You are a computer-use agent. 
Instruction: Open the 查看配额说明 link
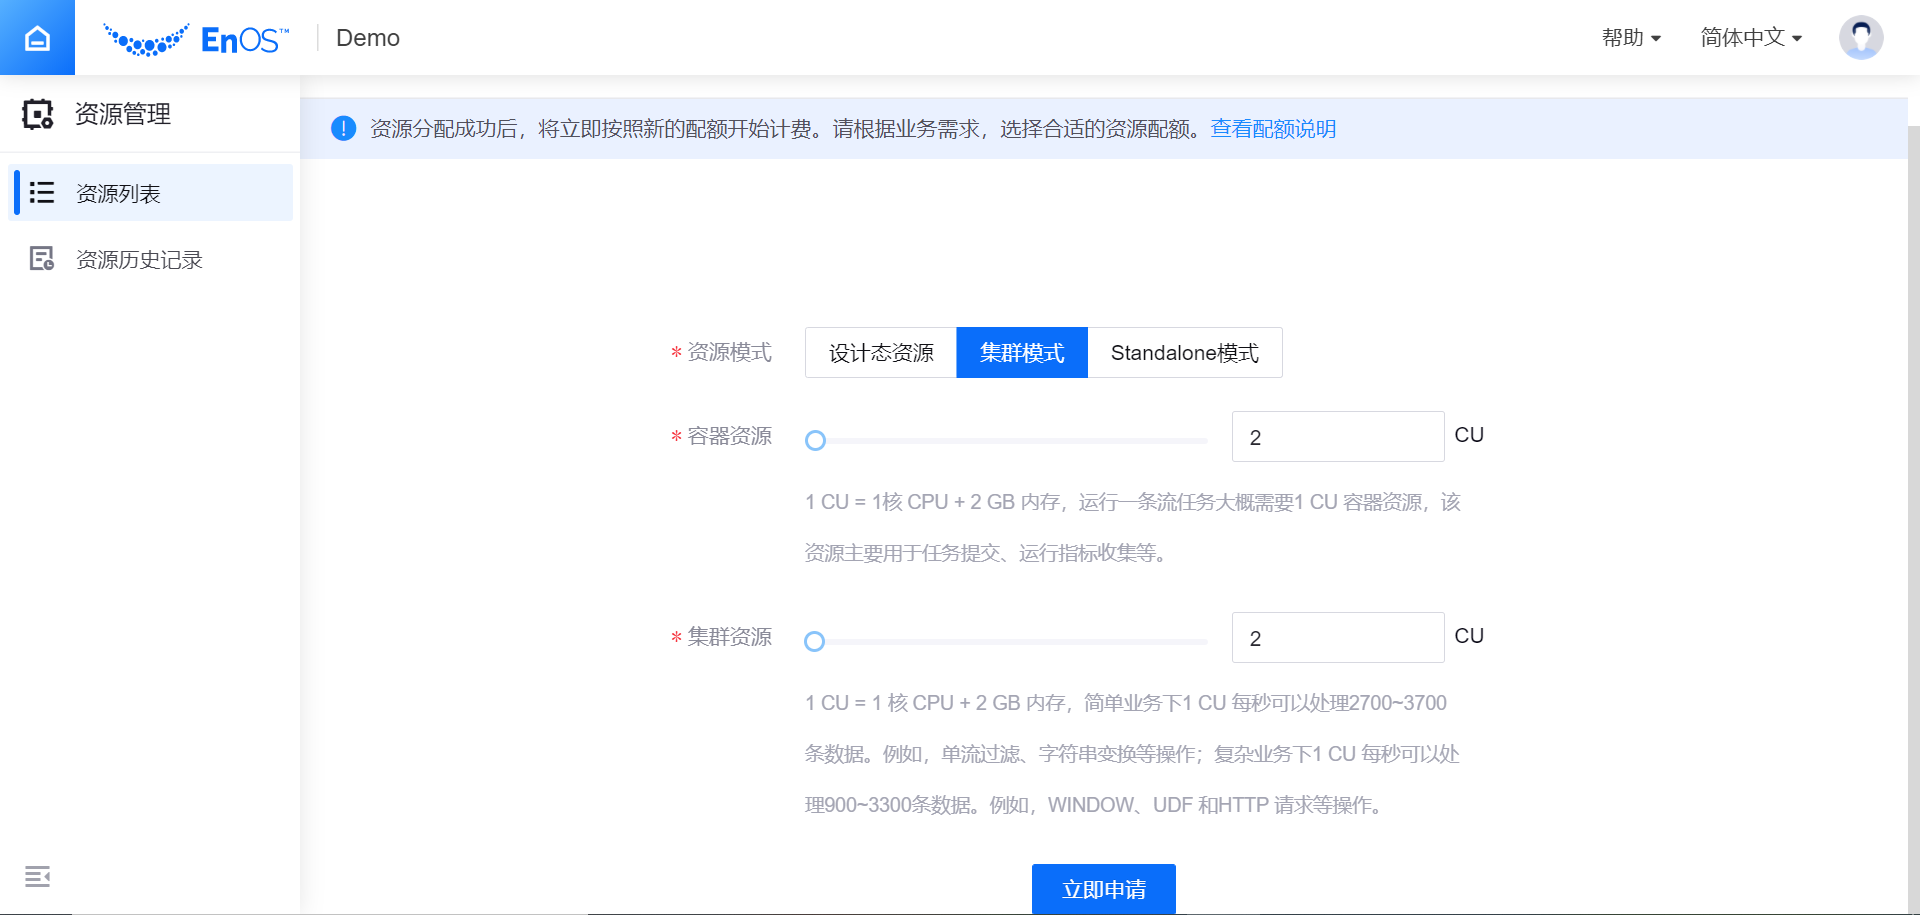[x=1273, y=129]
